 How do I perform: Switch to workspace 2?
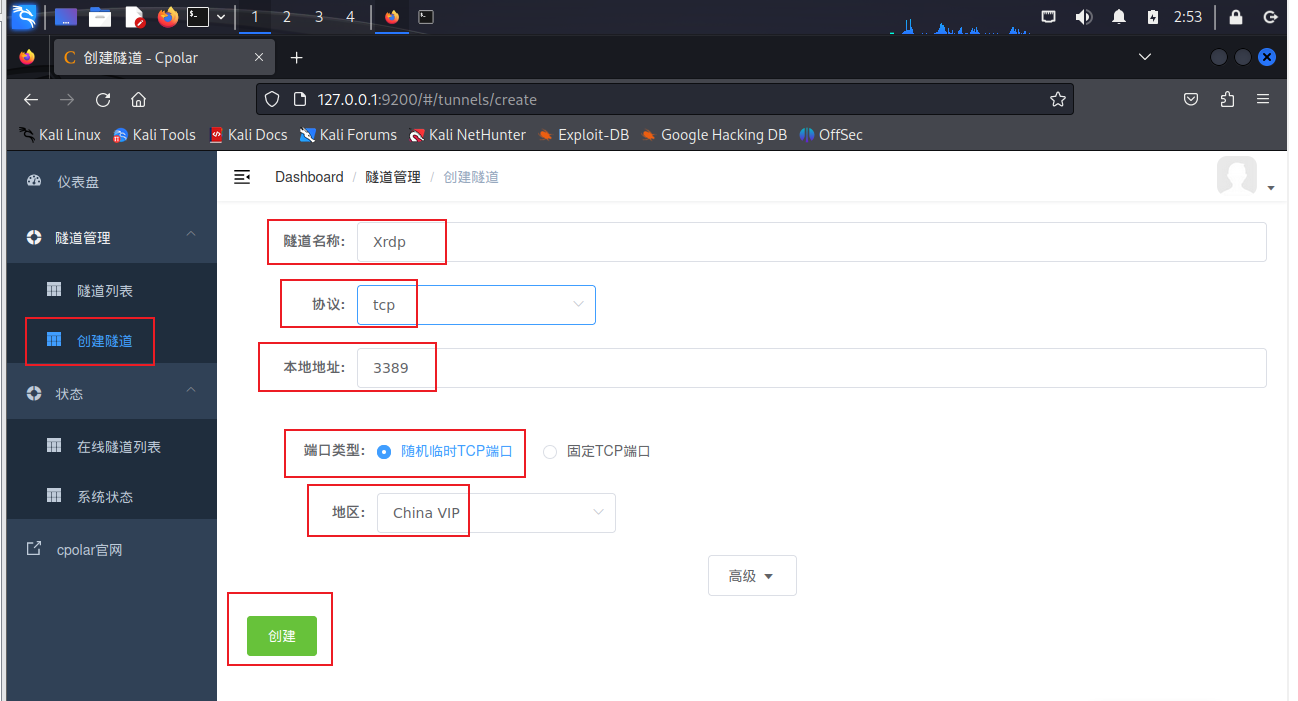coord(287,17)
